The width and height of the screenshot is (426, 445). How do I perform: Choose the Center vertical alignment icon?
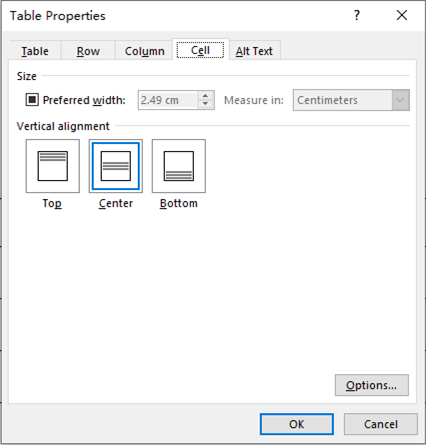(116, 166)
